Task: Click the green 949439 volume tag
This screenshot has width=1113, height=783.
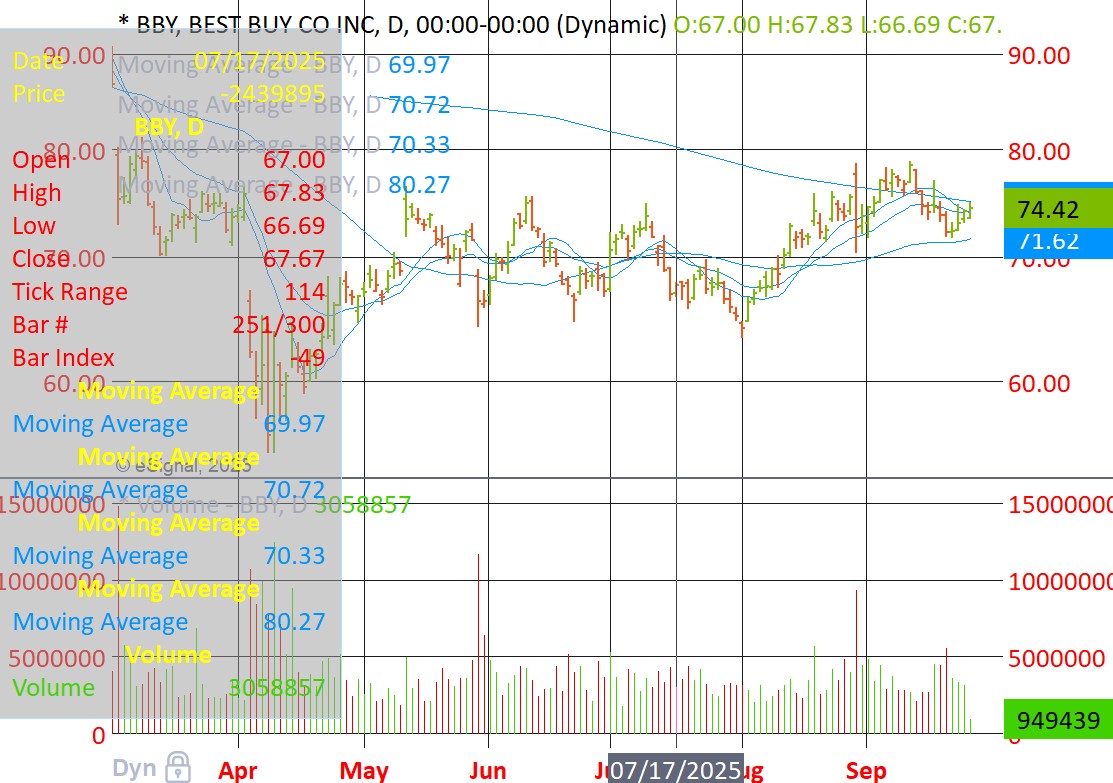Action: point(1058,719)
